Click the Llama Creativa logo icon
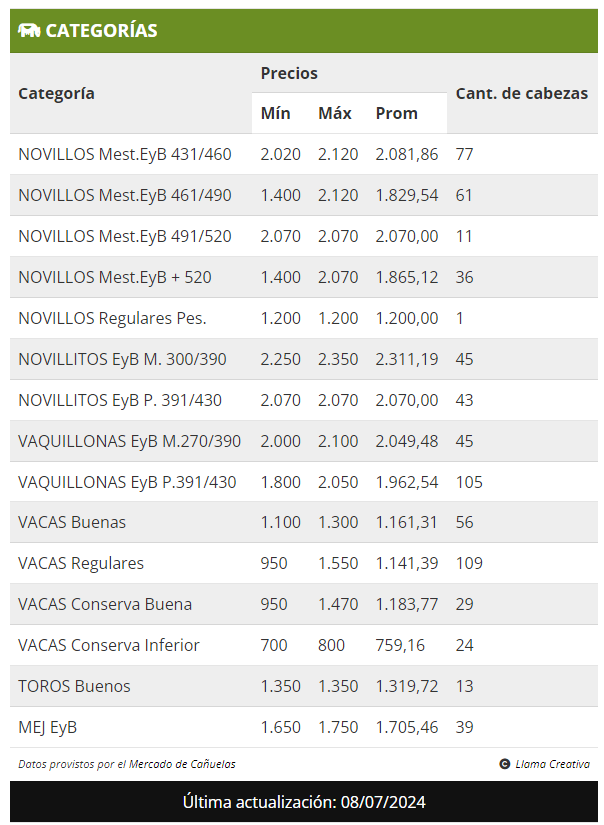The image size is (604, 825). click(x=505, y=764)
